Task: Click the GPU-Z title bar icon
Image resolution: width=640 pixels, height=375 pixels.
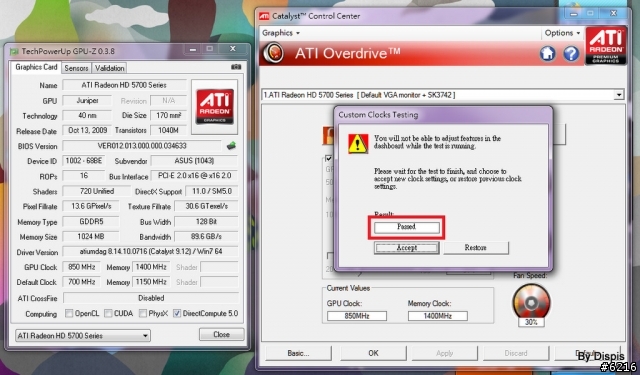Action: pyautogui.click(x=14, y=51)
